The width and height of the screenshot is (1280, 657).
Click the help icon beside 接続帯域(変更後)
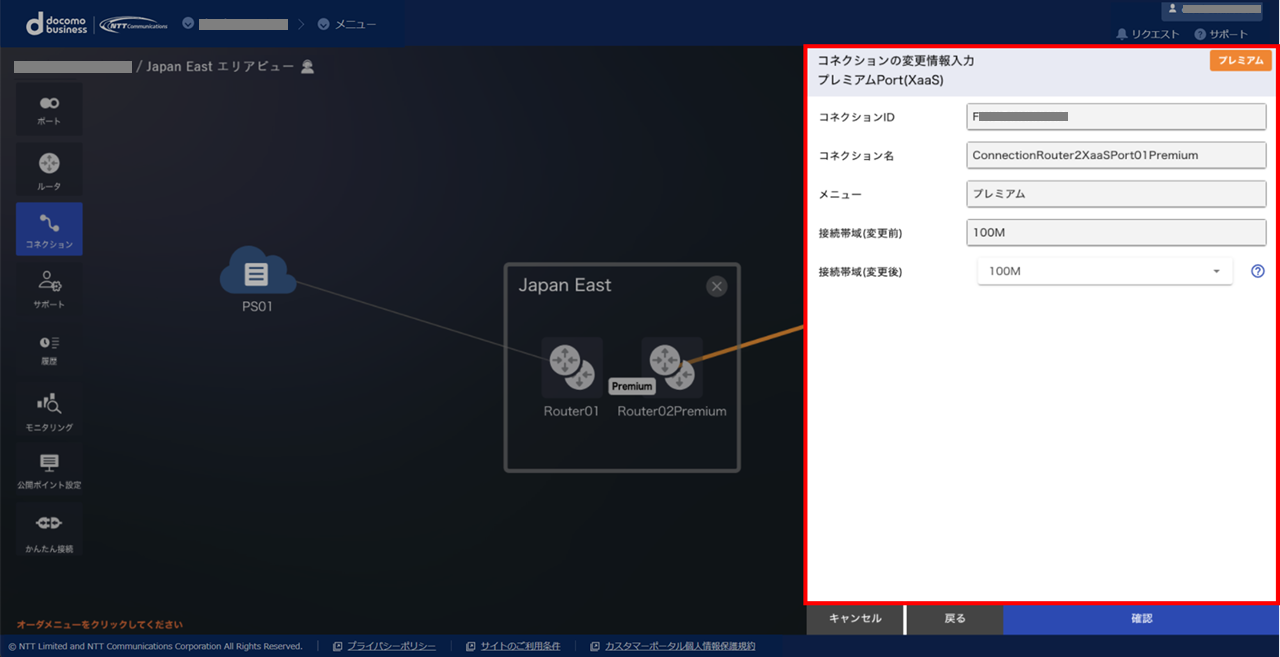coord(1258,271)
